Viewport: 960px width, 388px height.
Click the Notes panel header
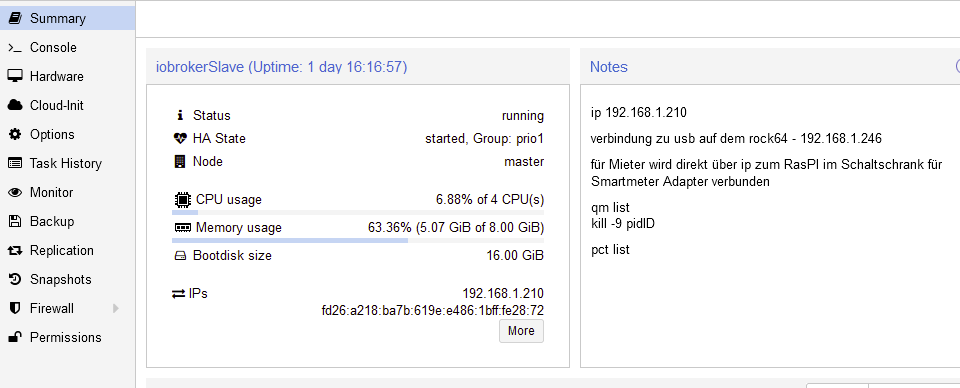coord(770,67)
